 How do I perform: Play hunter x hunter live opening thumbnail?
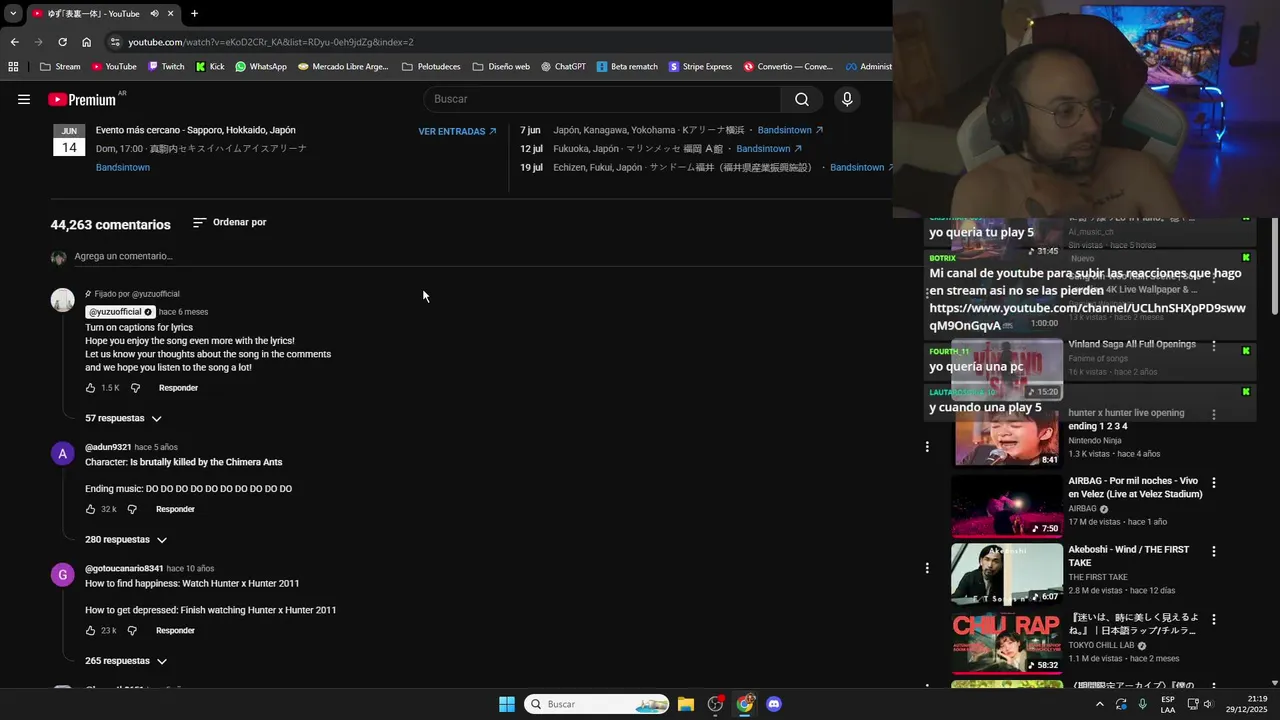click(1007, 437)
